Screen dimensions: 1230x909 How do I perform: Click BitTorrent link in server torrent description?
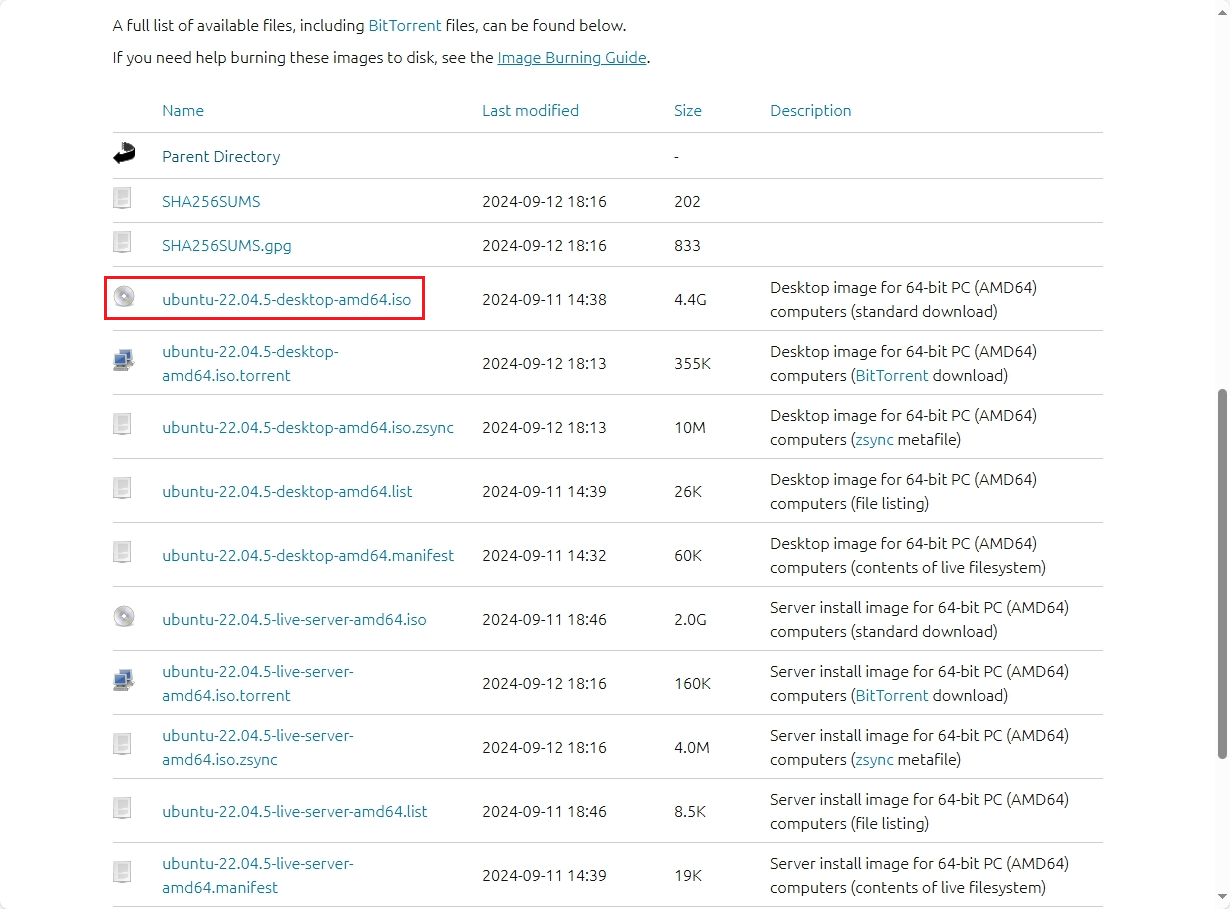pyautogui.click(x=891, y=696)
